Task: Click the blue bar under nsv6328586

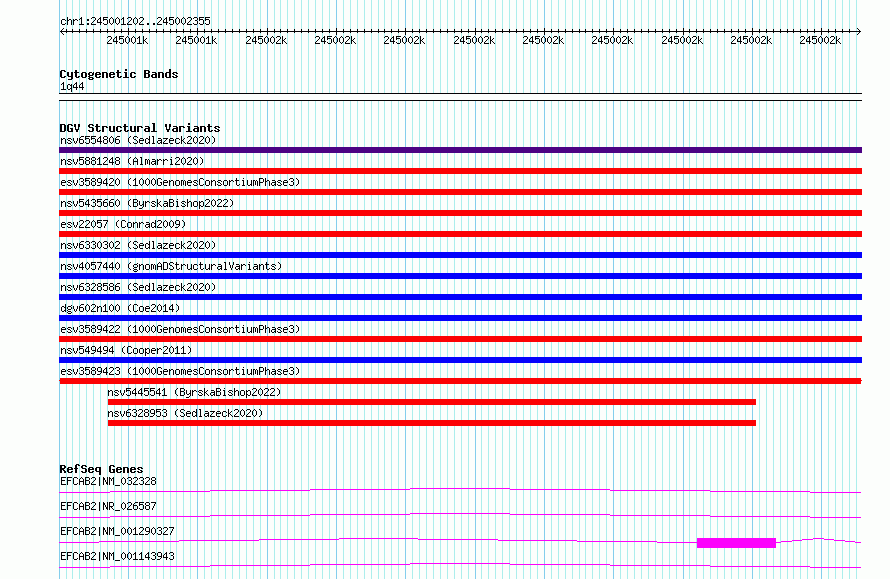Action: tap(460, 297)
